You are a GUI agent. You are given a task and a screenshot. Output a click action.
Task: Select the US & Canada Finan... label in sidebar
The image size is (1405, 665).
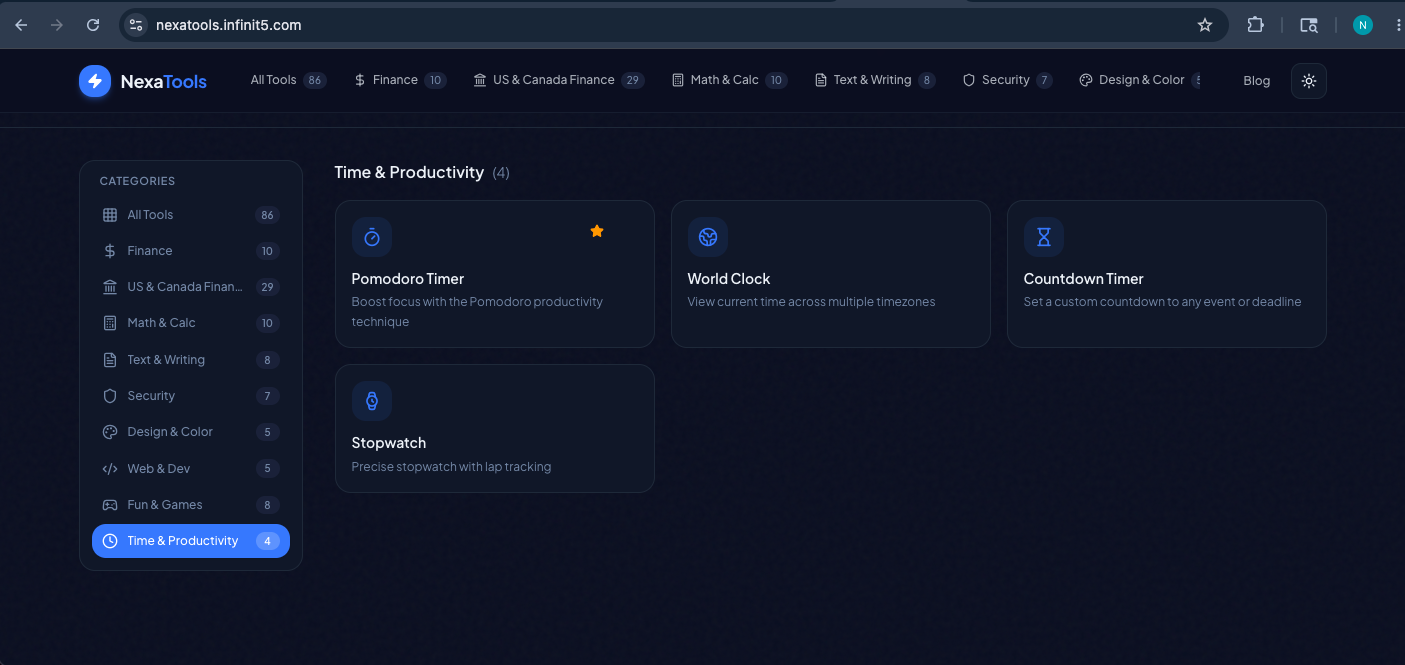pyautogui.click(x=185, y=287)
